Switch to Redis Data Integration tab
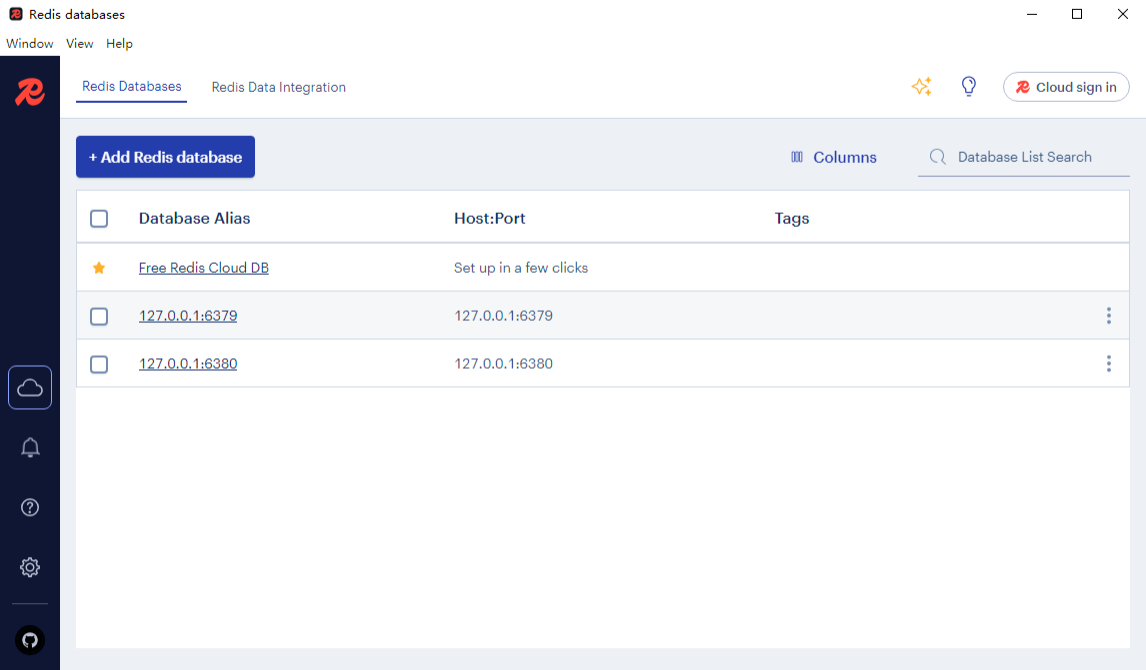Image resolution: width=1146 pixels, height=670 pixels. 278,87
